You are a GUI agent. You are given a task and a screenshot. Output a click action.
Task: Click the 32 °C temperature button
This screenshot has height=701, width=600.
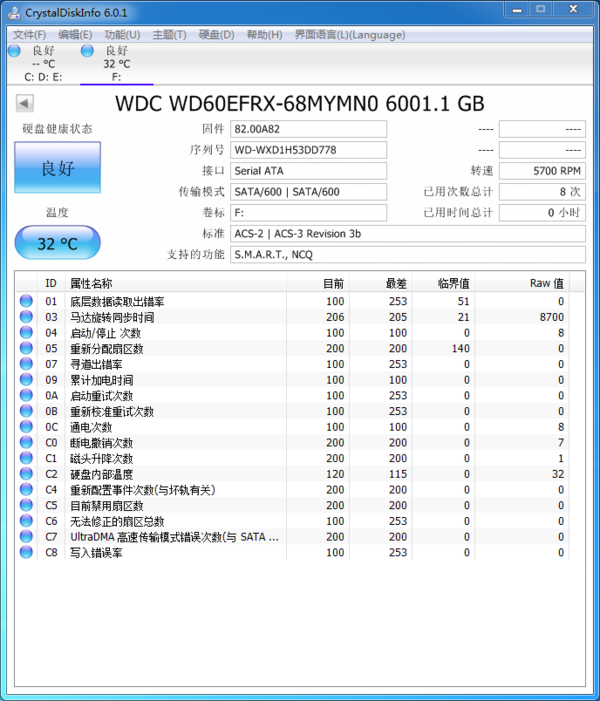tap(58, 243)
